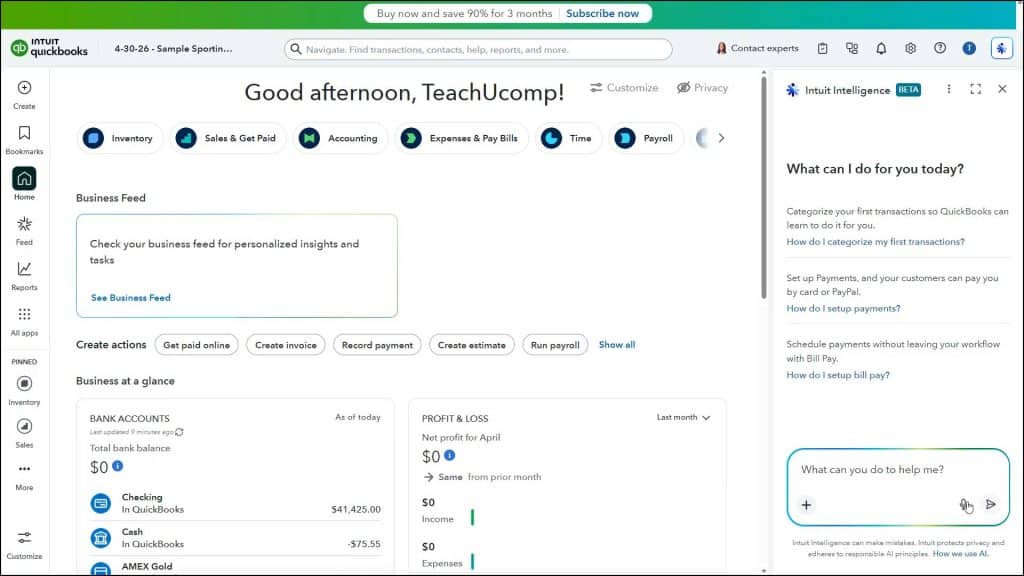This screenshot has width=1024, height=576.
Task: Click Show all create actions
Action: (x=617, y=345)
